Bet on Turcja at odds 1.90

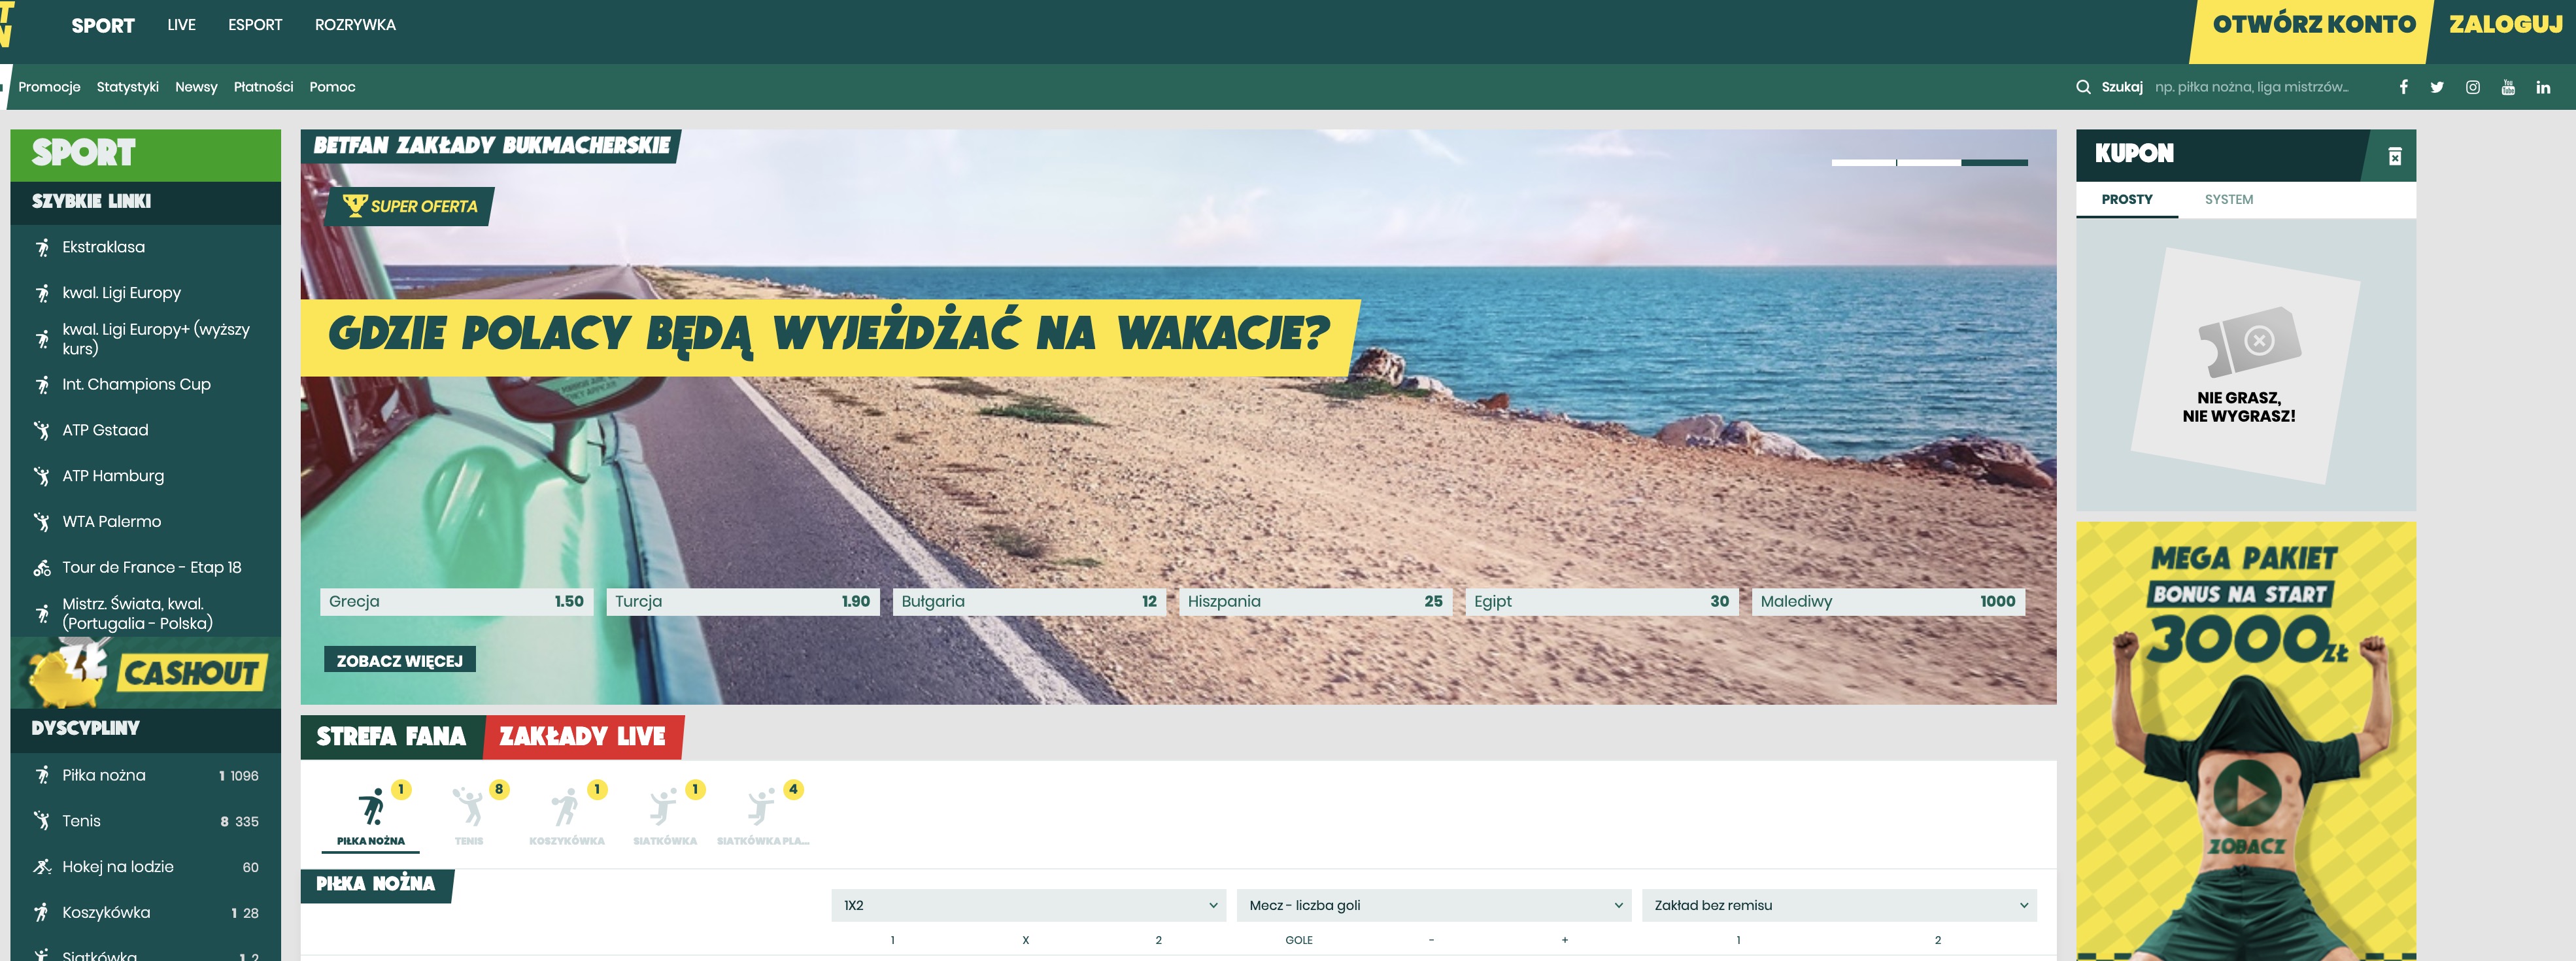pyautogui.click(x=743, y=601)
